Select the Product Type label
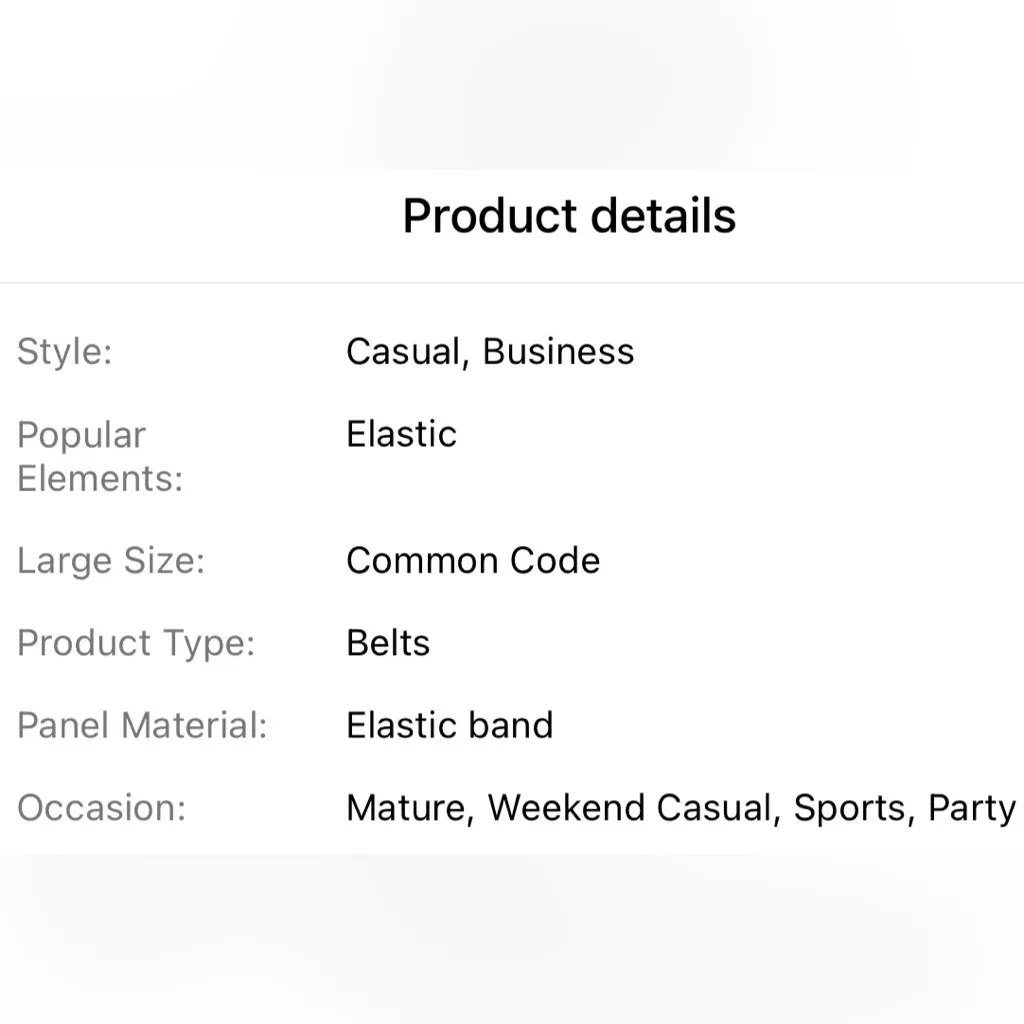This screenshot has height=1024, width=1024. tap(136, 643)
